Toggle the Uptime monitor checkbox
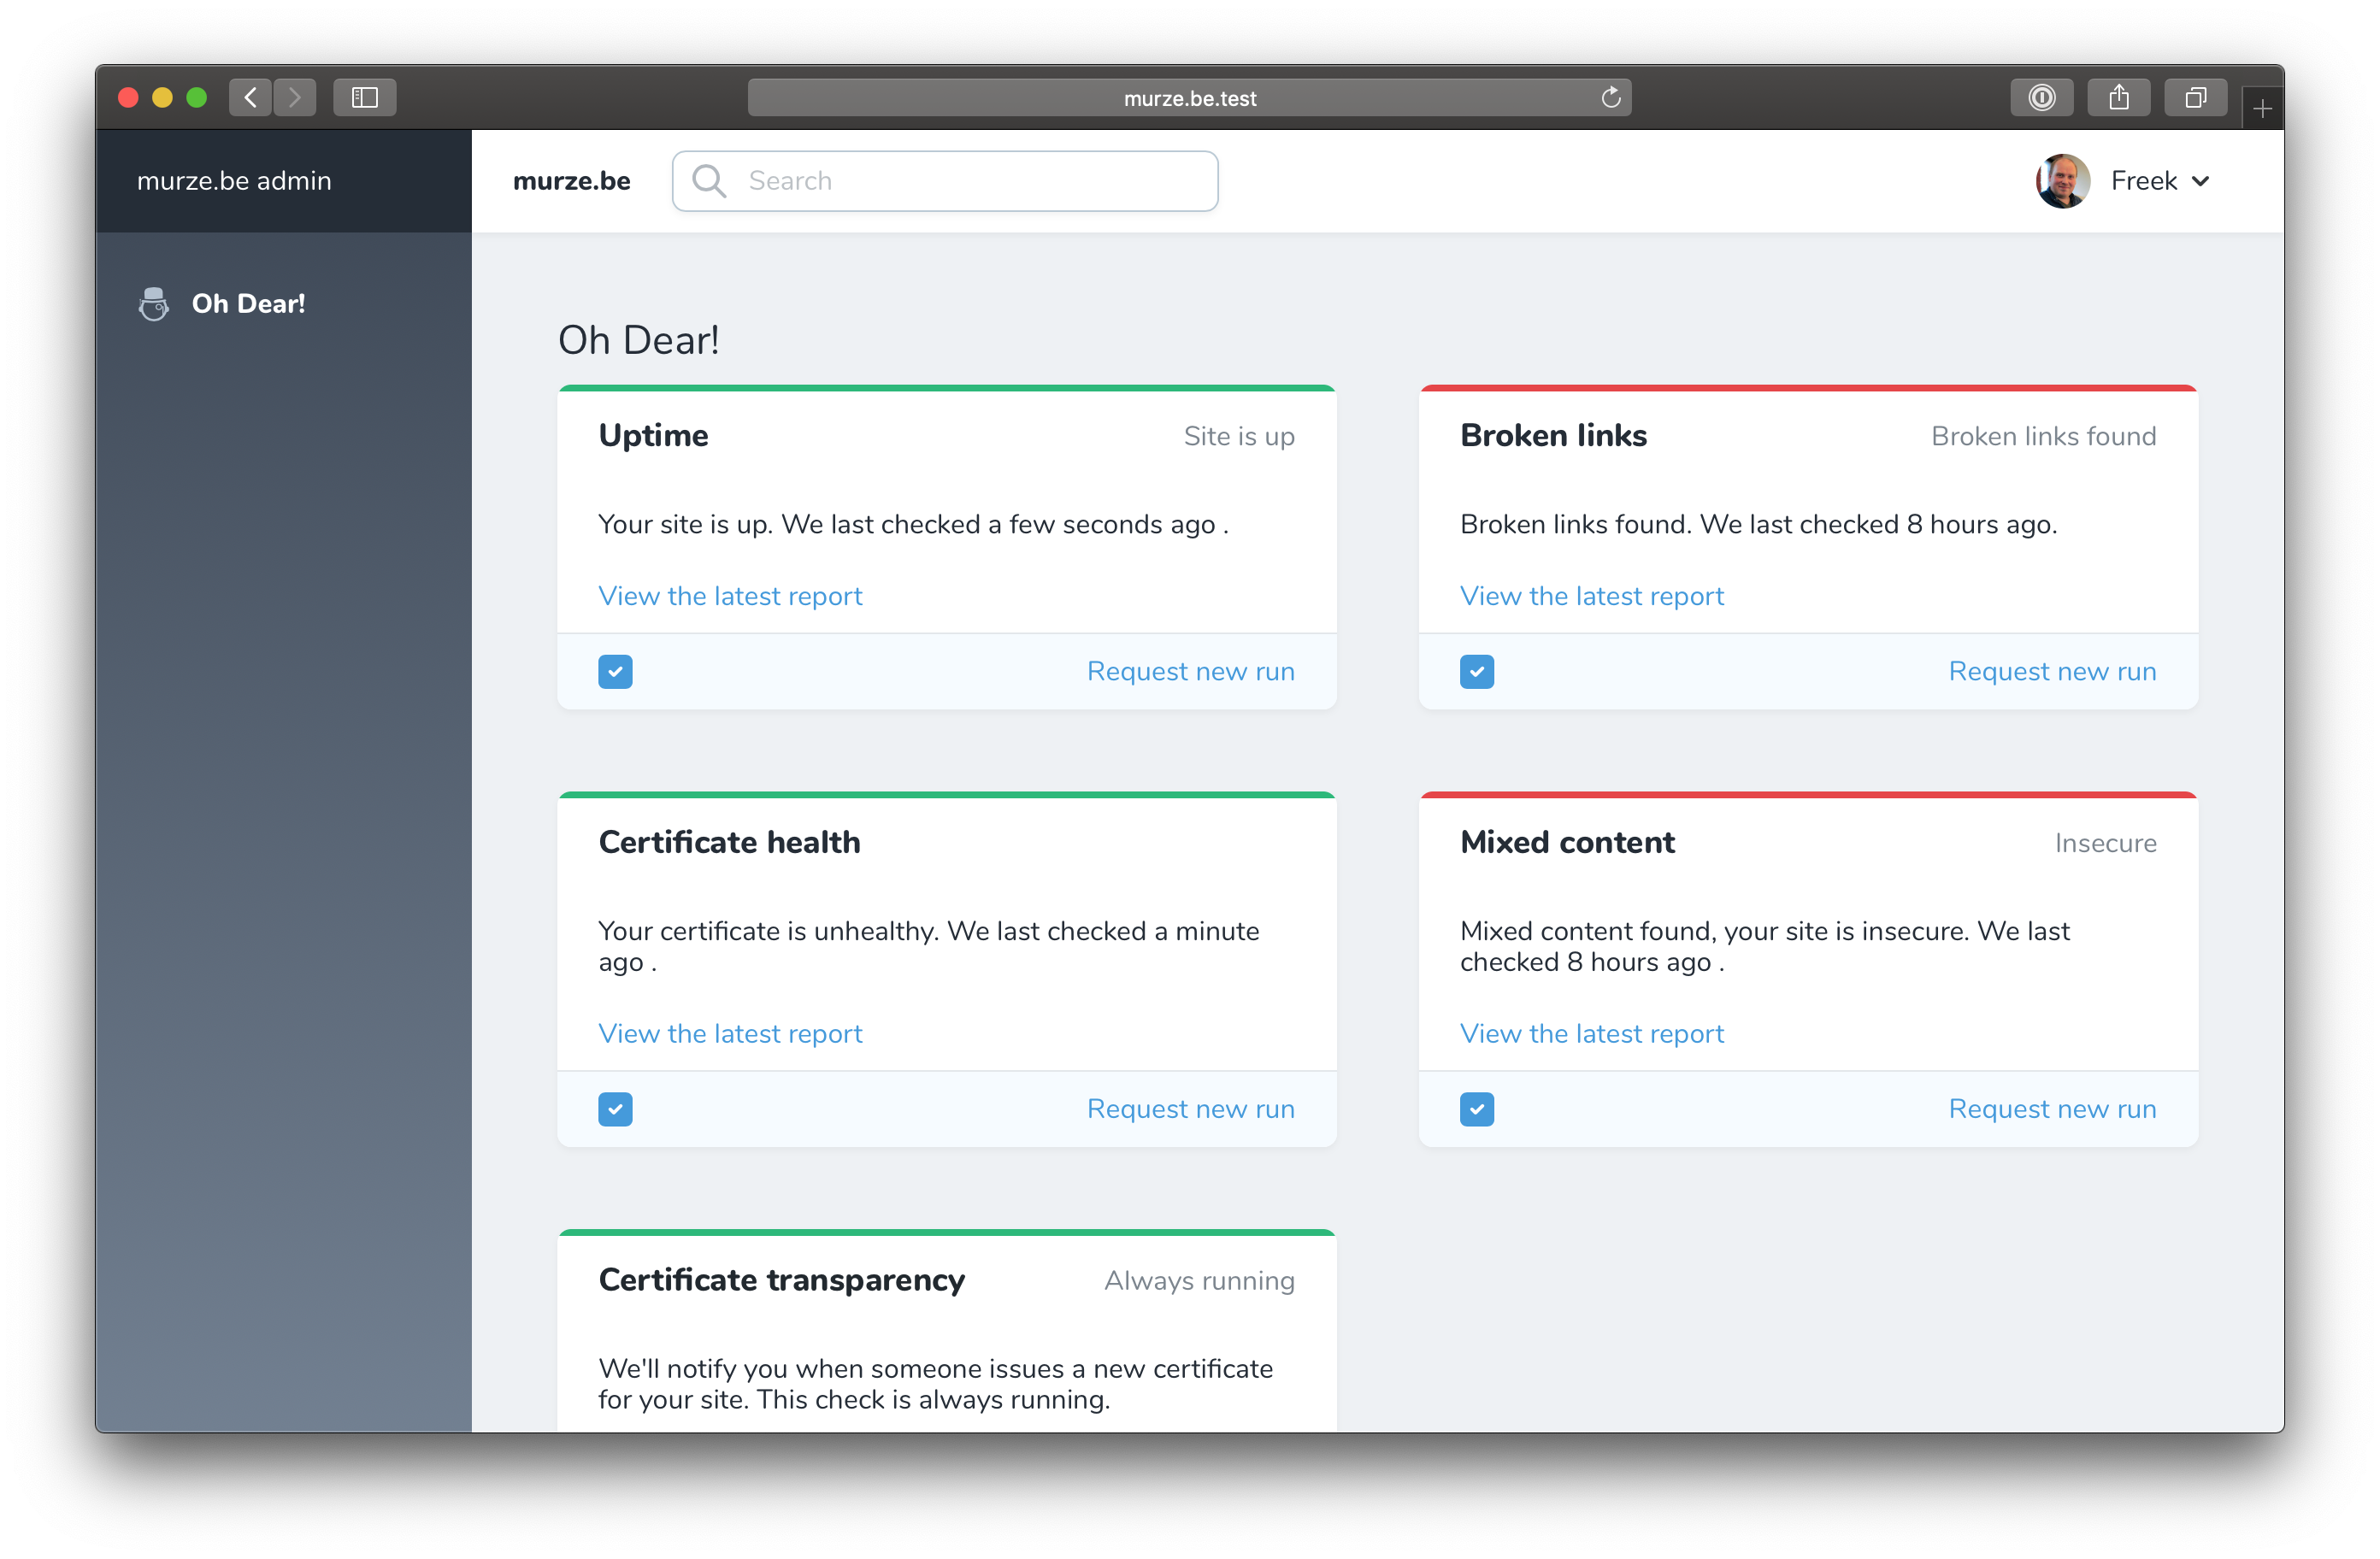The height and width of the screenshot is (1559, 2380). (617, 672)
